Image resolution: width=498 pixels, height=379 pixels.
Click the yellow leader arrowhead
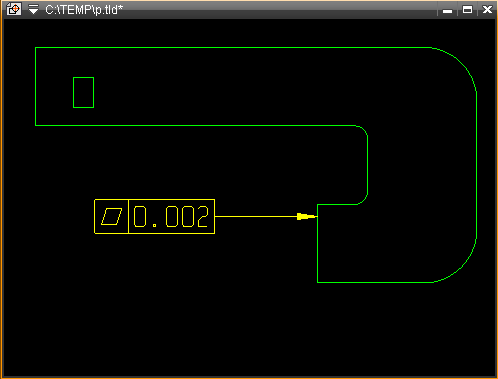pyautogui.click(x=307, y=217)
